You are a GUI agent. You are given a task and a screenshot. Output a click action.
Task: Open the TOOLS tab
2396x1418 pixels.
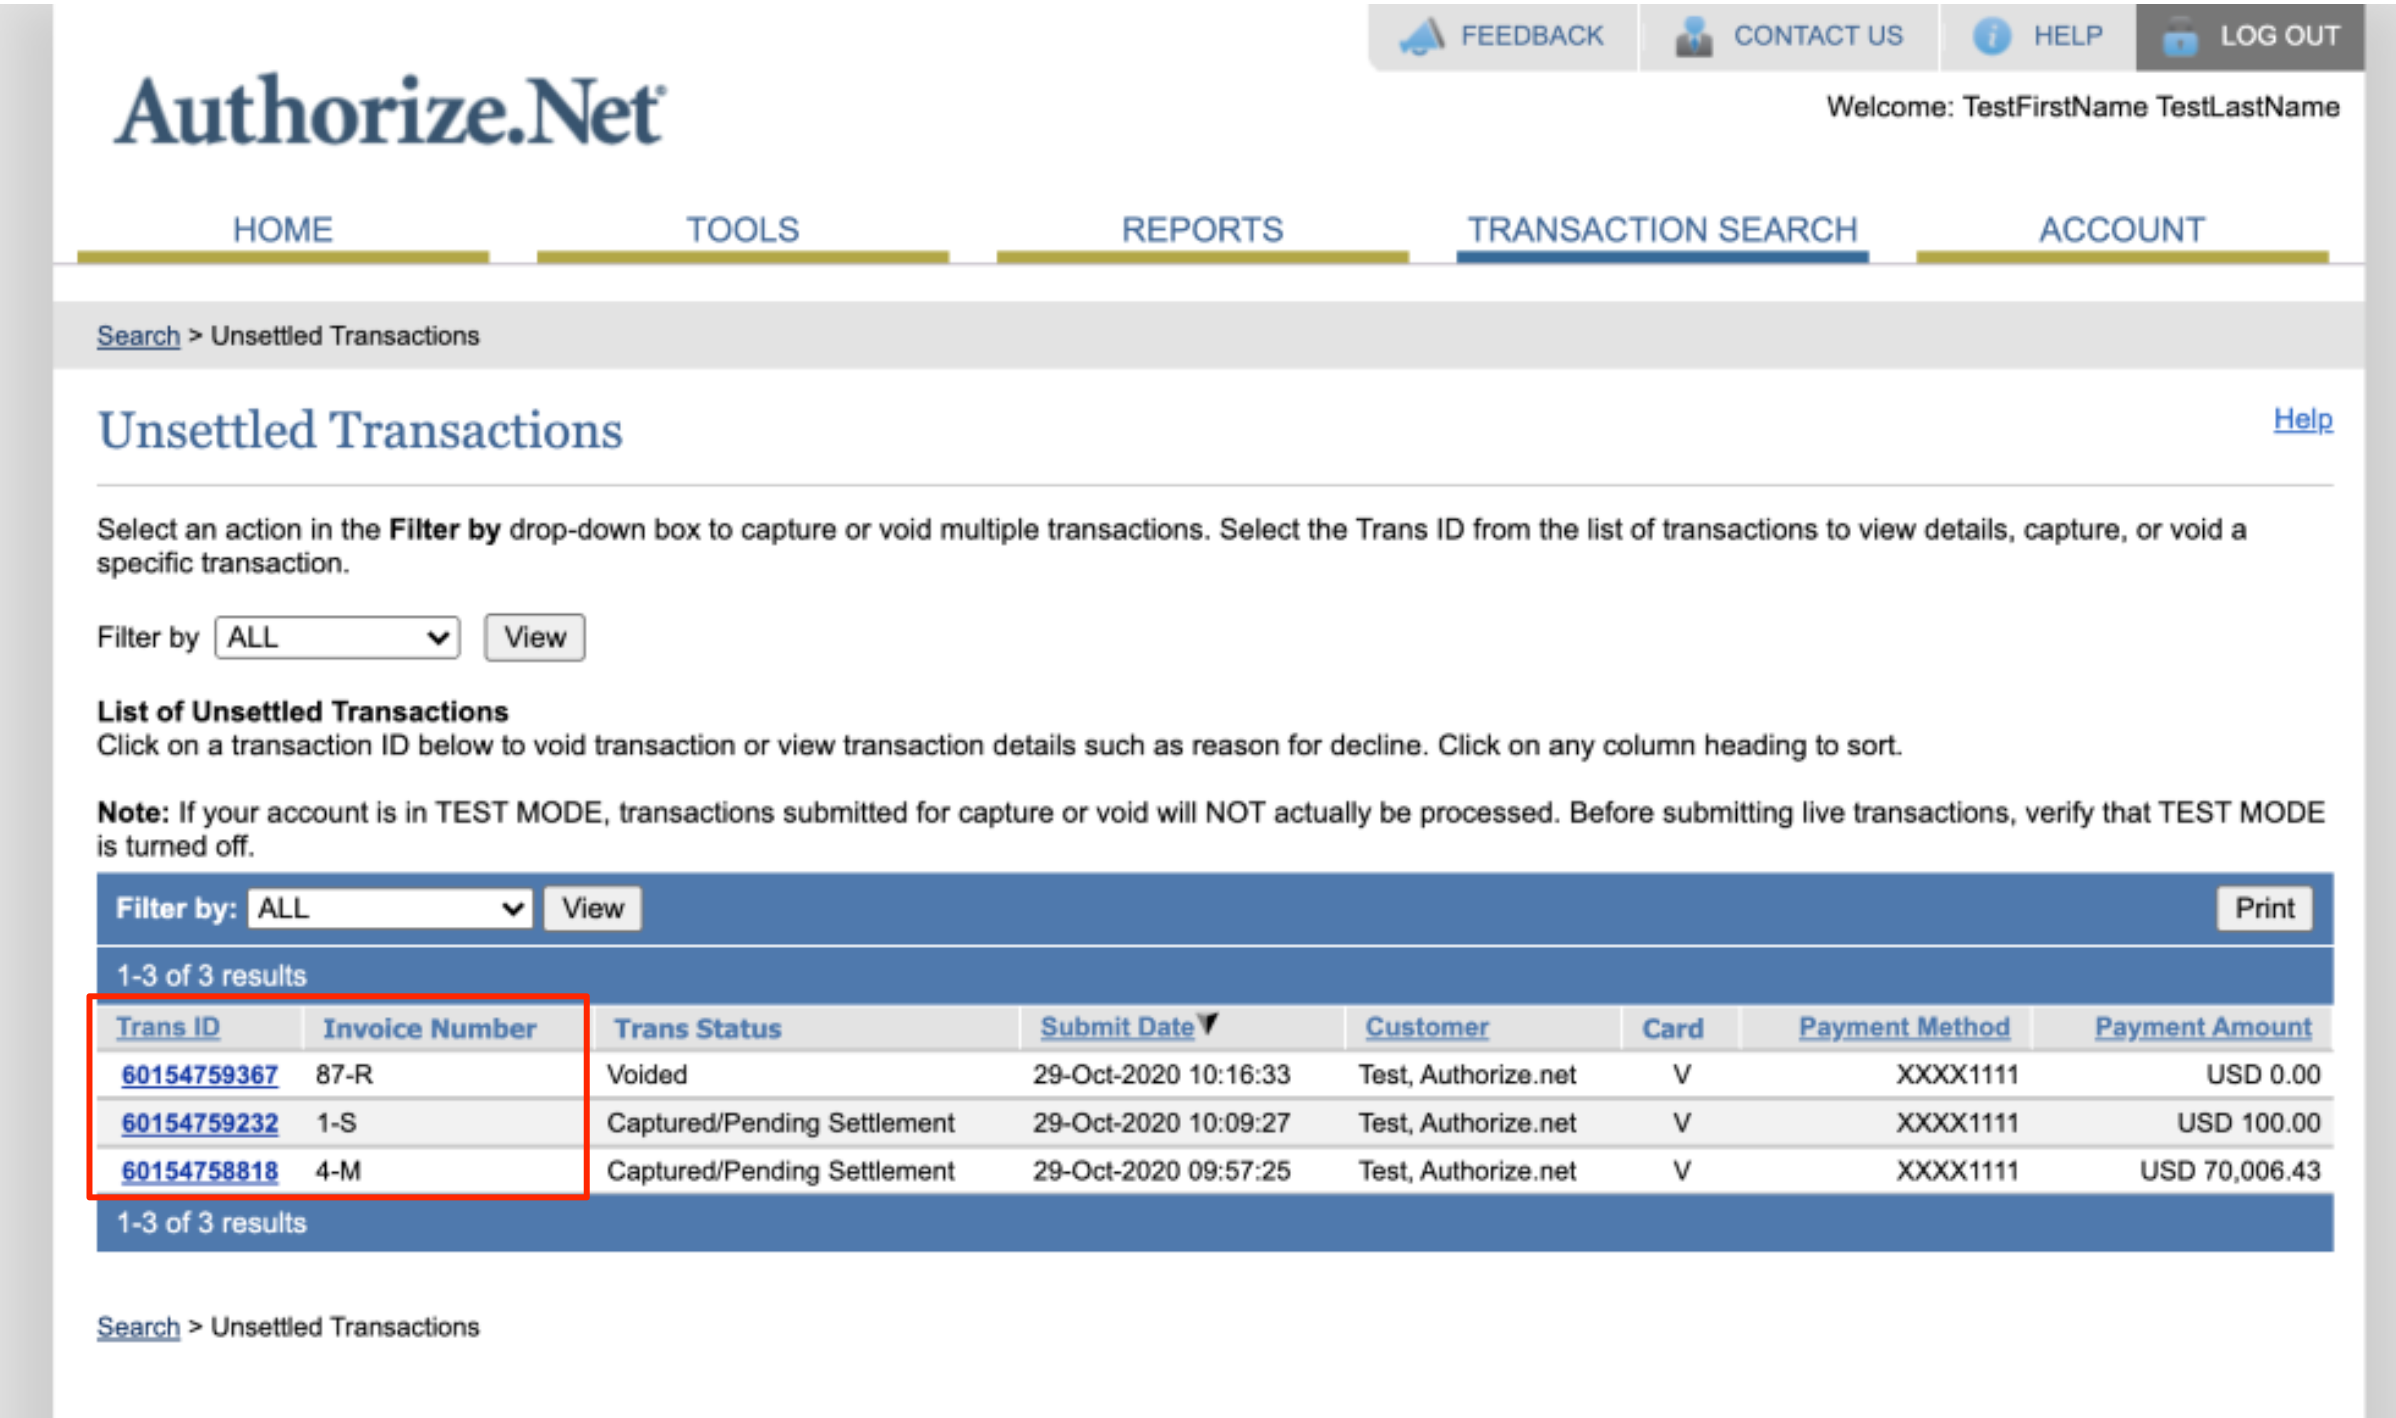pyautogui.click(x=742, y=230)
